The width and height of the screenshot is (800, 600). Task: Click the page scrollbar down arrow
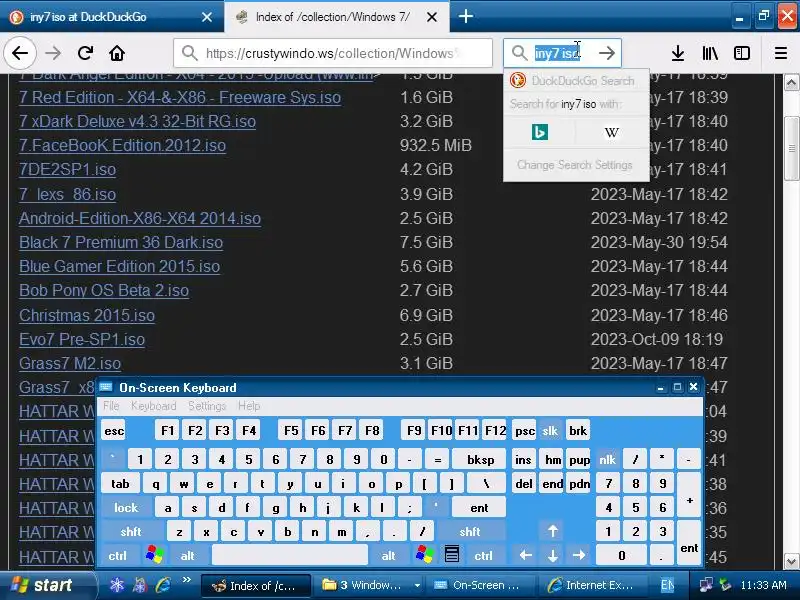(x=791, y=561)
